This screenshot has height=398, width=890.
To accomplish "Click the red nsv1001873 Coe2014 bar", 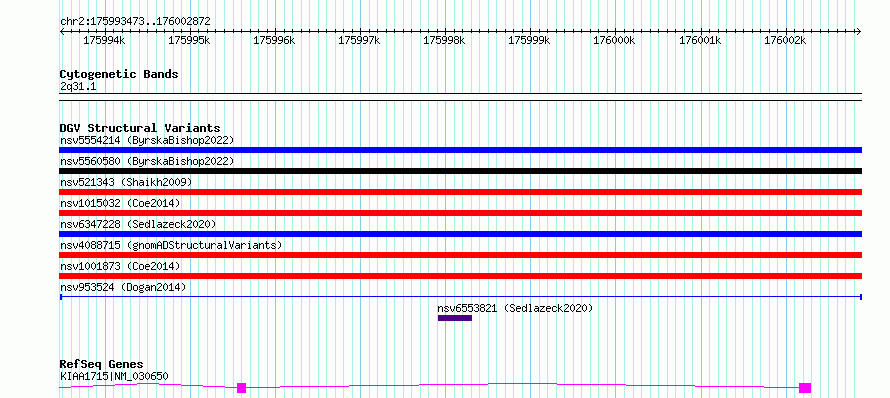I will tap(460, 276).
